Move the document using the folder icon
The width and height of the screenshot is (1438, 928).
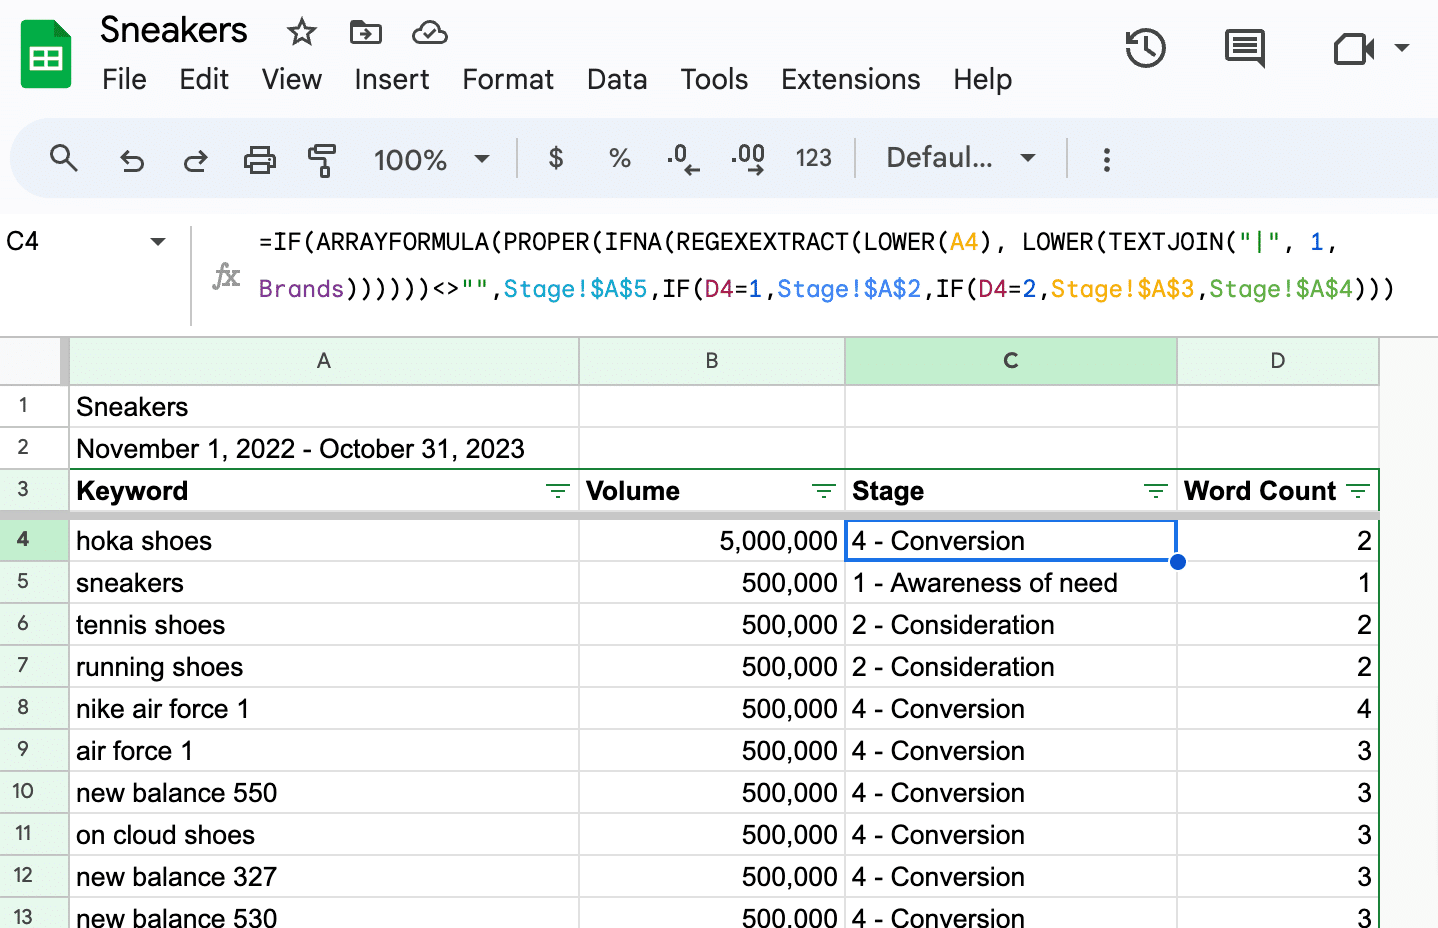coord(365,32)
